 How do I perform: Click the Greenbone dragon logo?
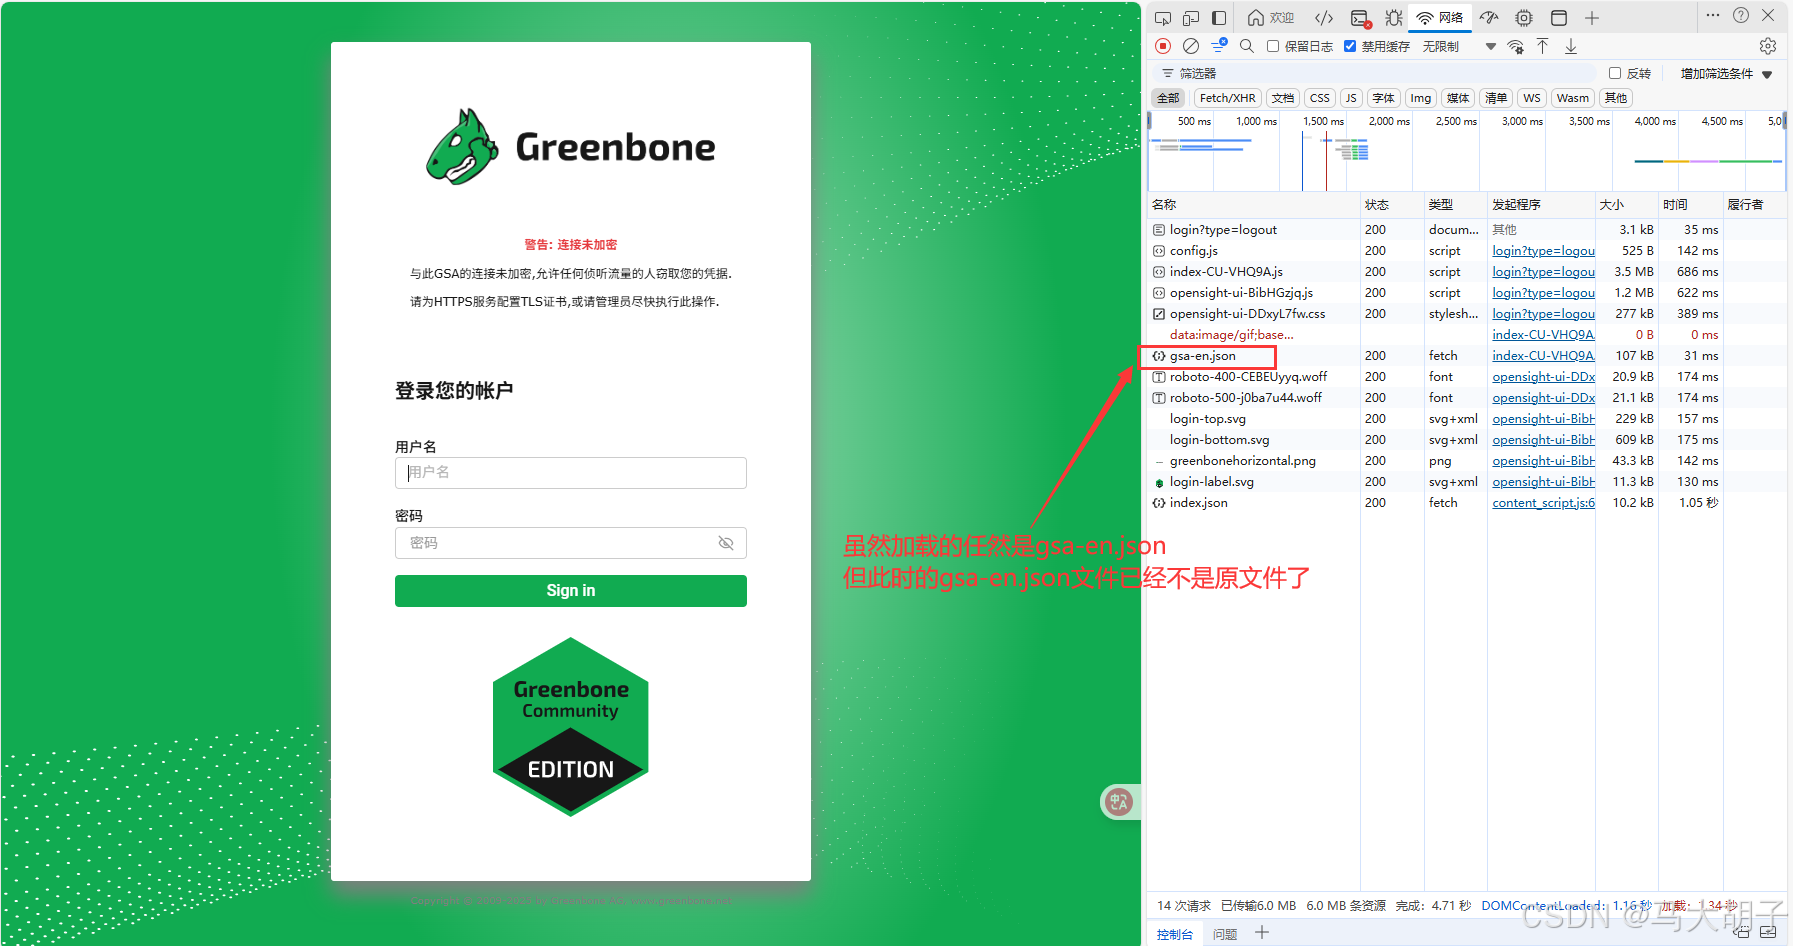tap(462, 147)
